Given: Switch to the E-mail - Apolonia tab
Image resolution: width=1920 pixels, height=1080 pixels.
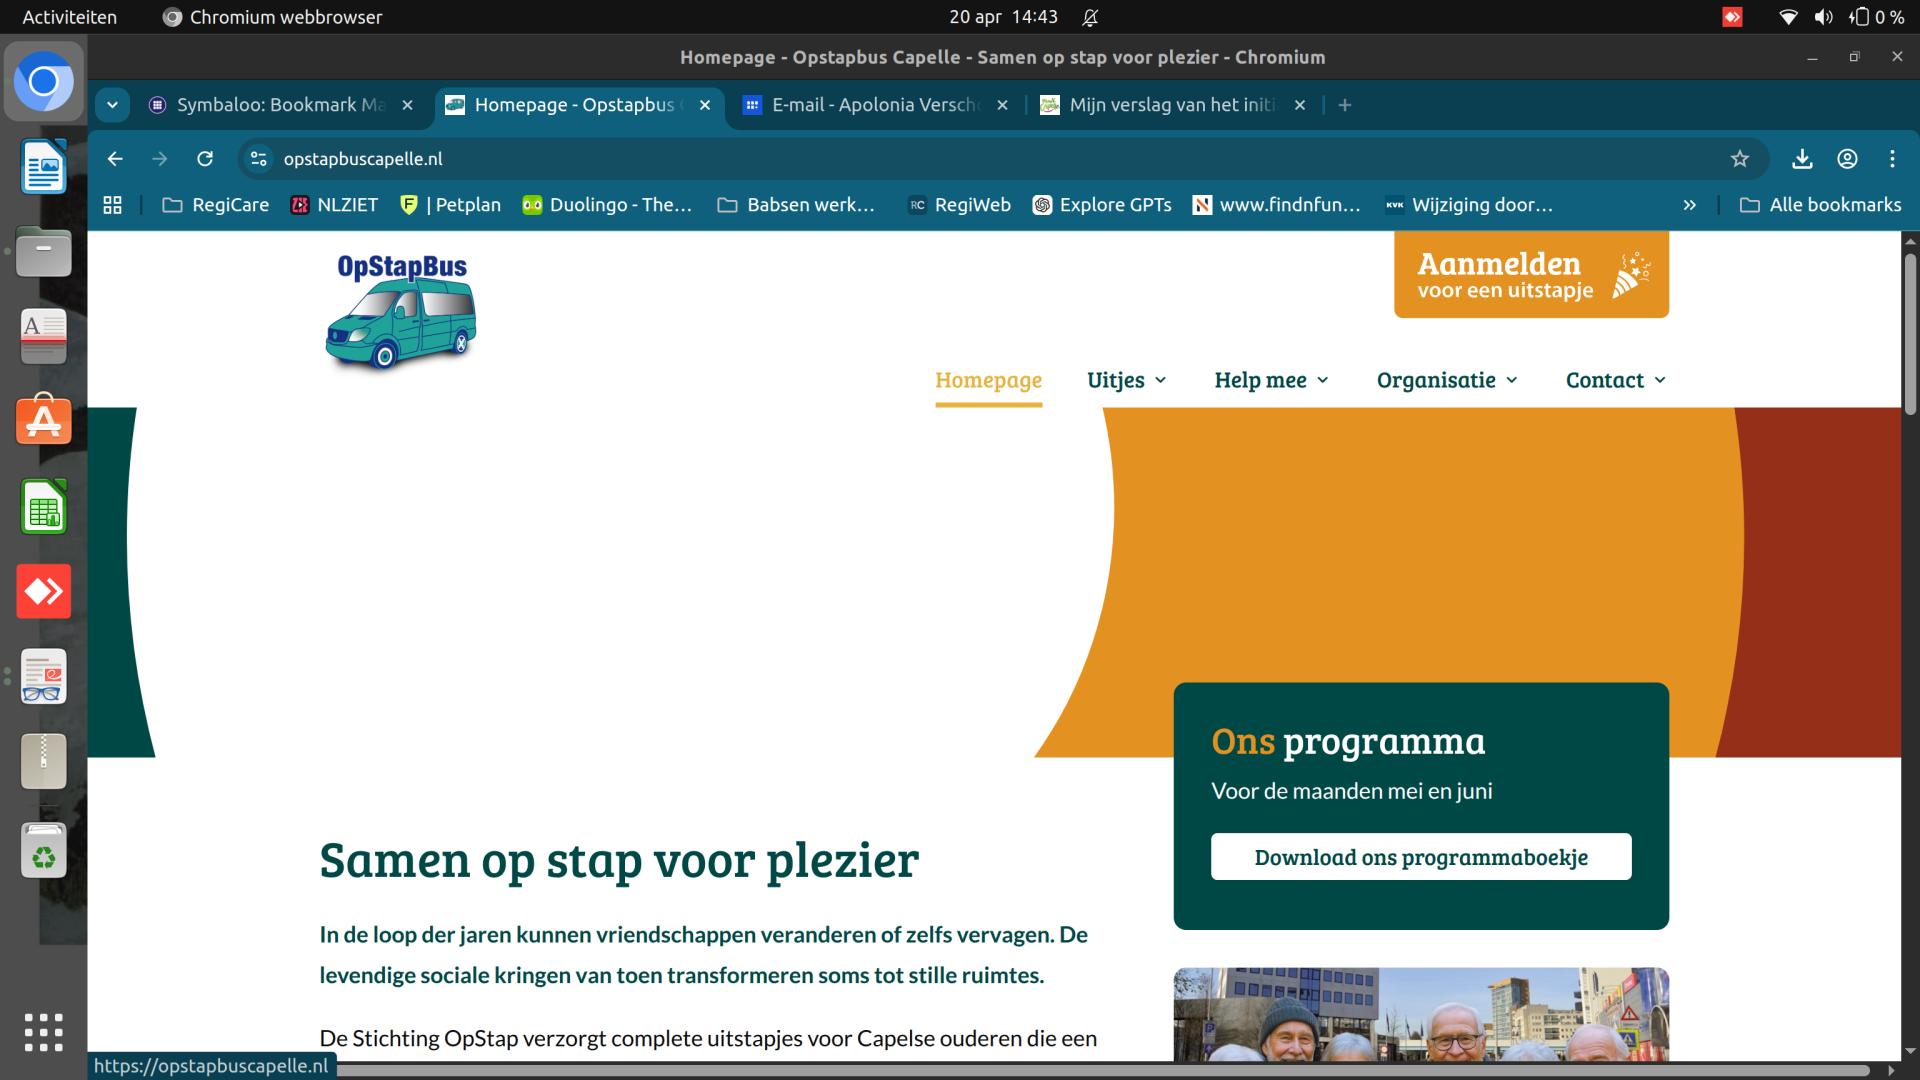Looking at the screenshot, I should coord(874,105).
